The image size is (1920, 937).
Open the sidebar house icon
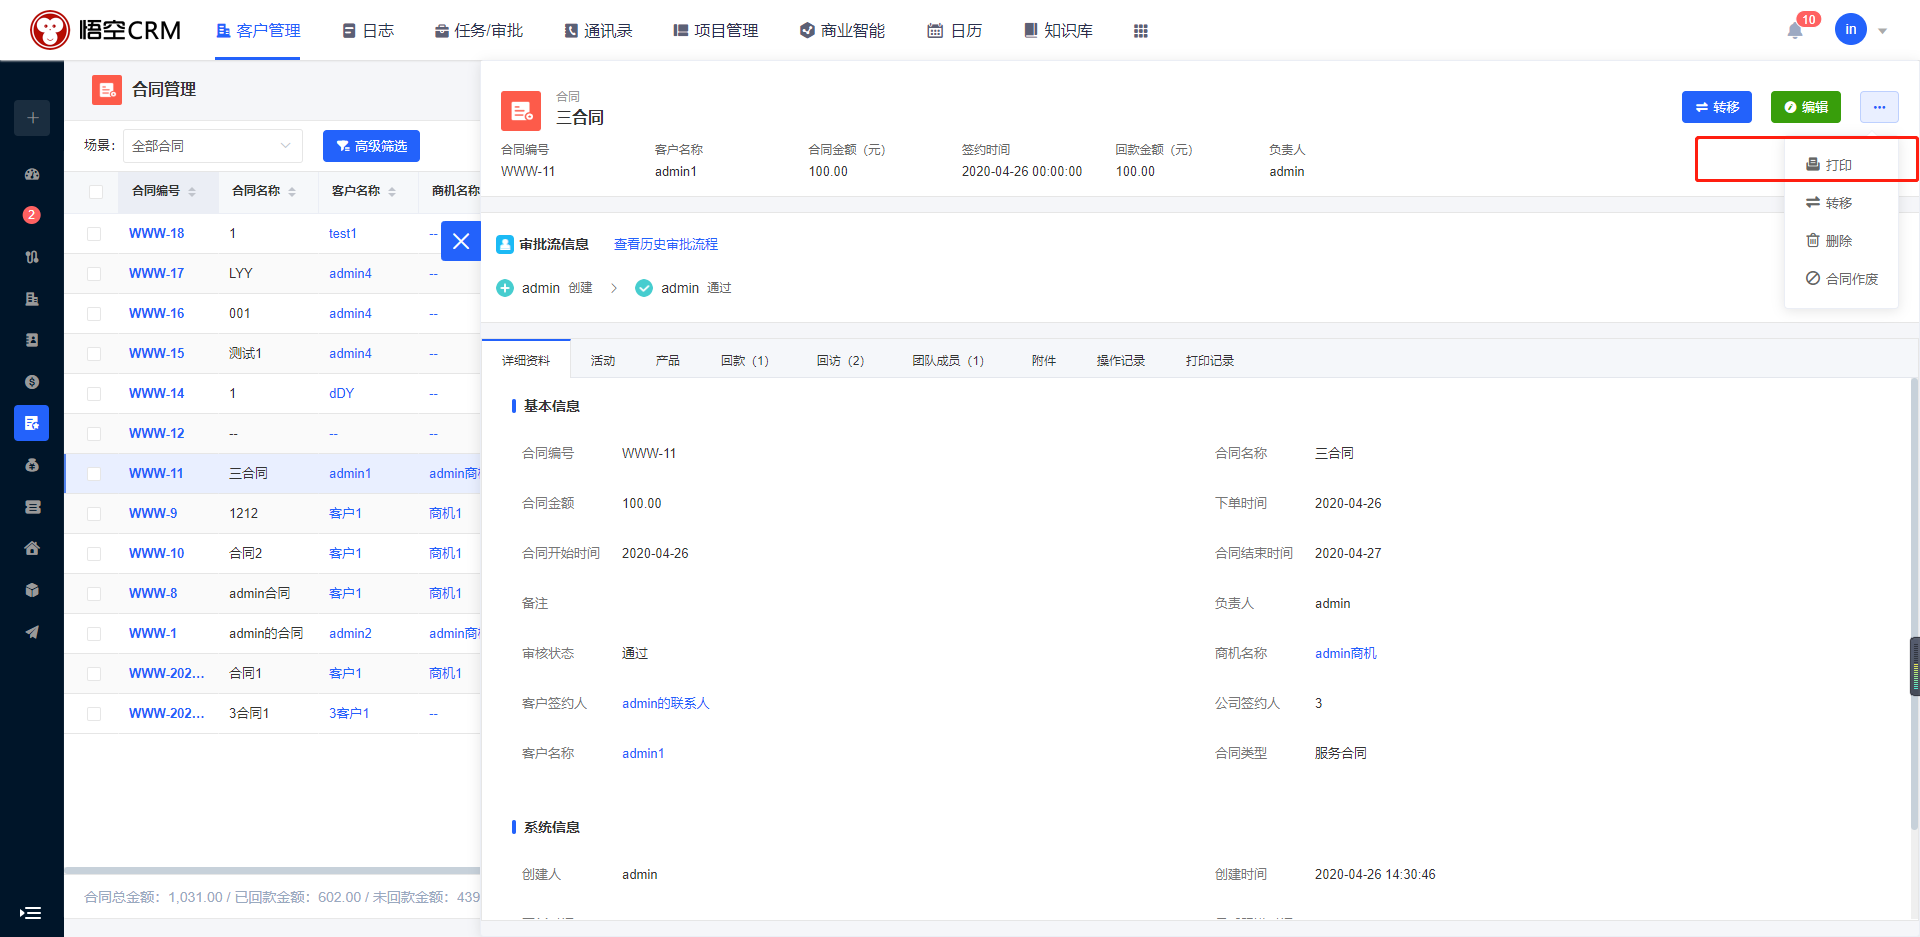[x=32, y=548]
